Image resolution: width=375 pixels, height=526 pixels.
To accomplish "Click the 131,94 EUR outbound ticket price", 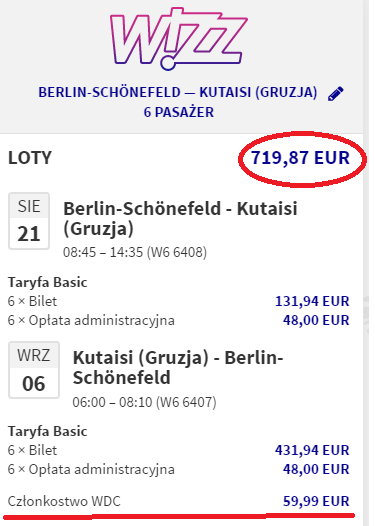I will 312,301.
